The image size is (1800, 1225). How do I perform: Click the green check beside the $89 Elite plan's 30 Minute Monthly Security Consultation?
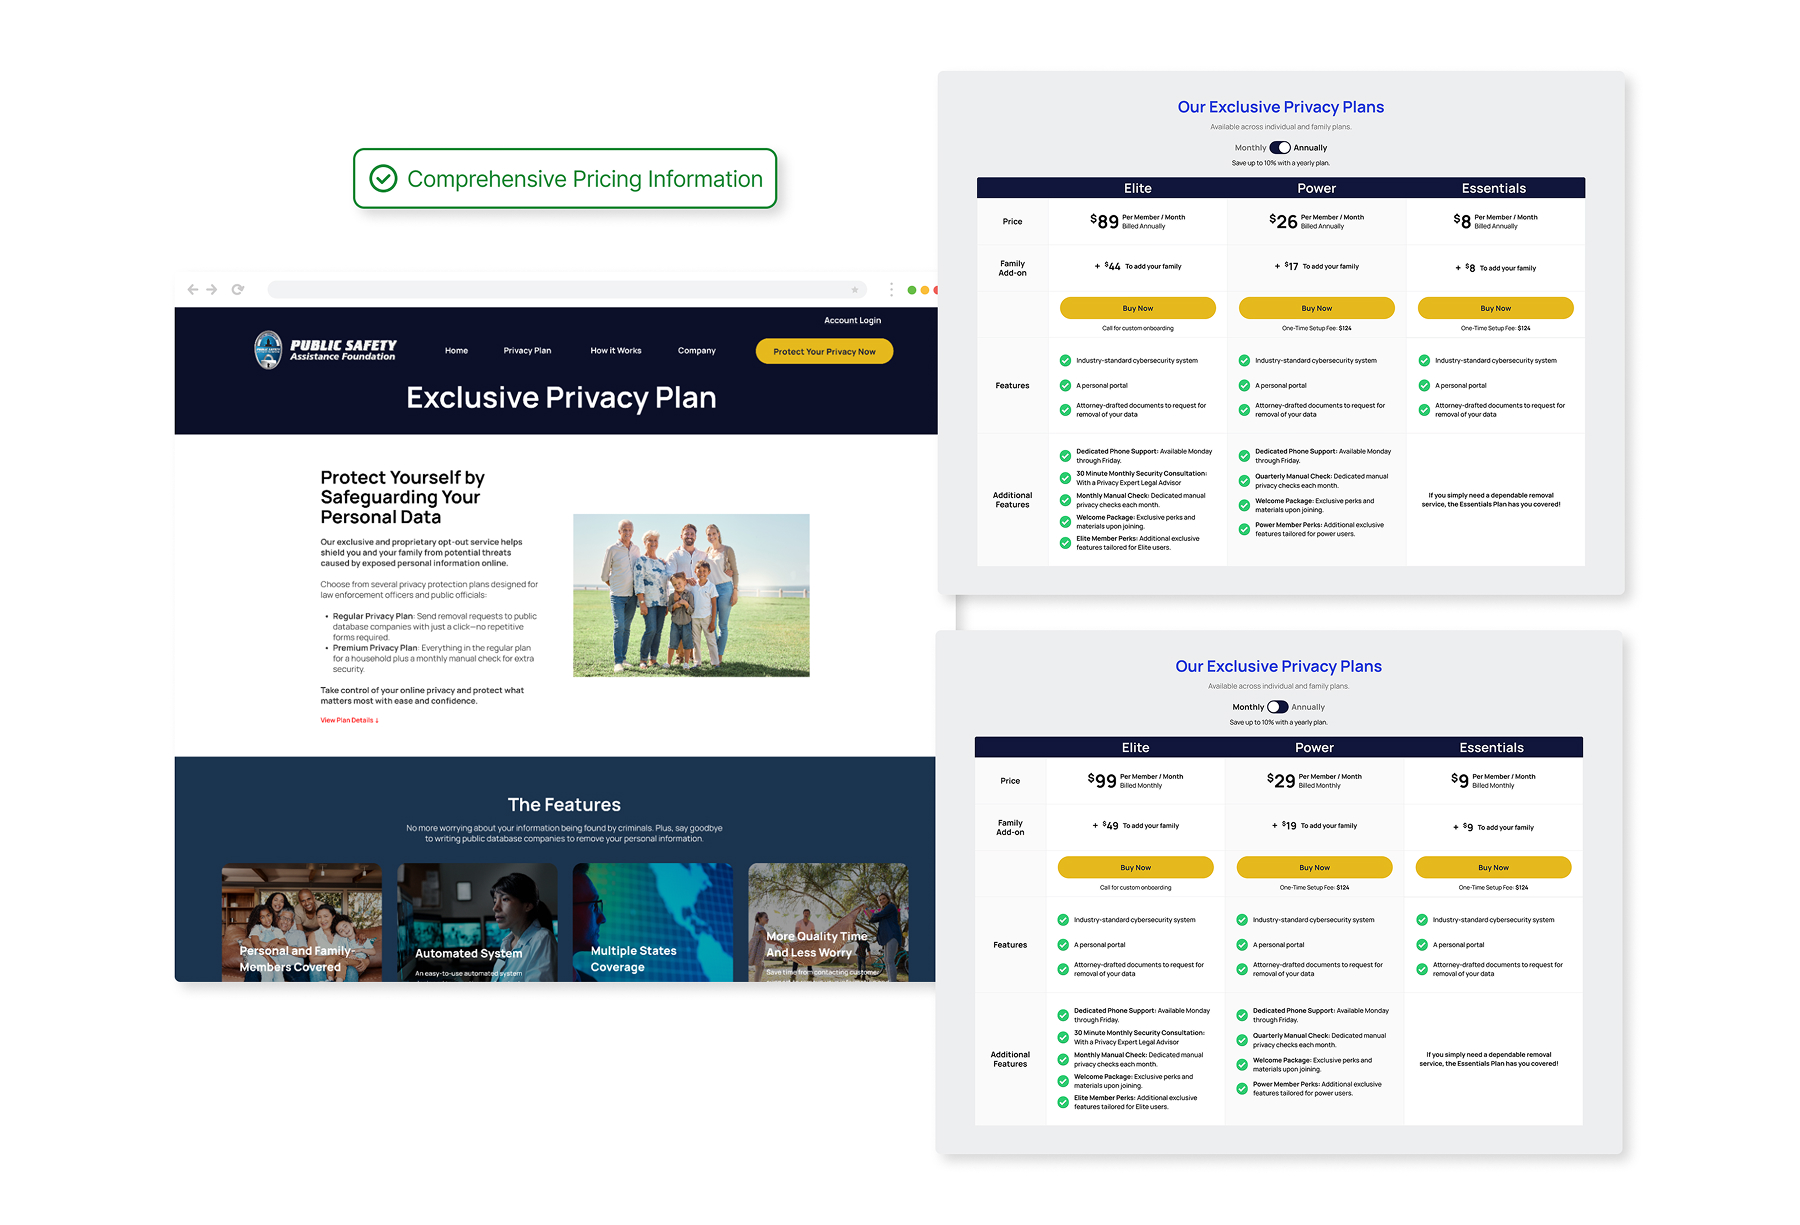[x=1065, y=478]
